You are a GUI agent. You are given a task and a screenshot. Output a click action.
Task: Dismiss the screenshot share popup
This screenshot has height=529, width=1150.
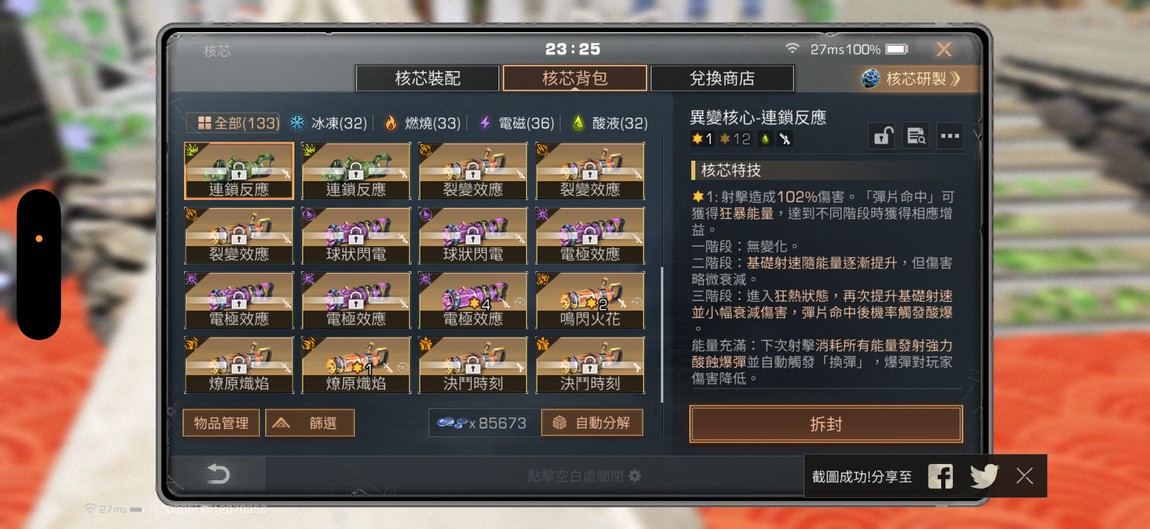point(1025,476)
